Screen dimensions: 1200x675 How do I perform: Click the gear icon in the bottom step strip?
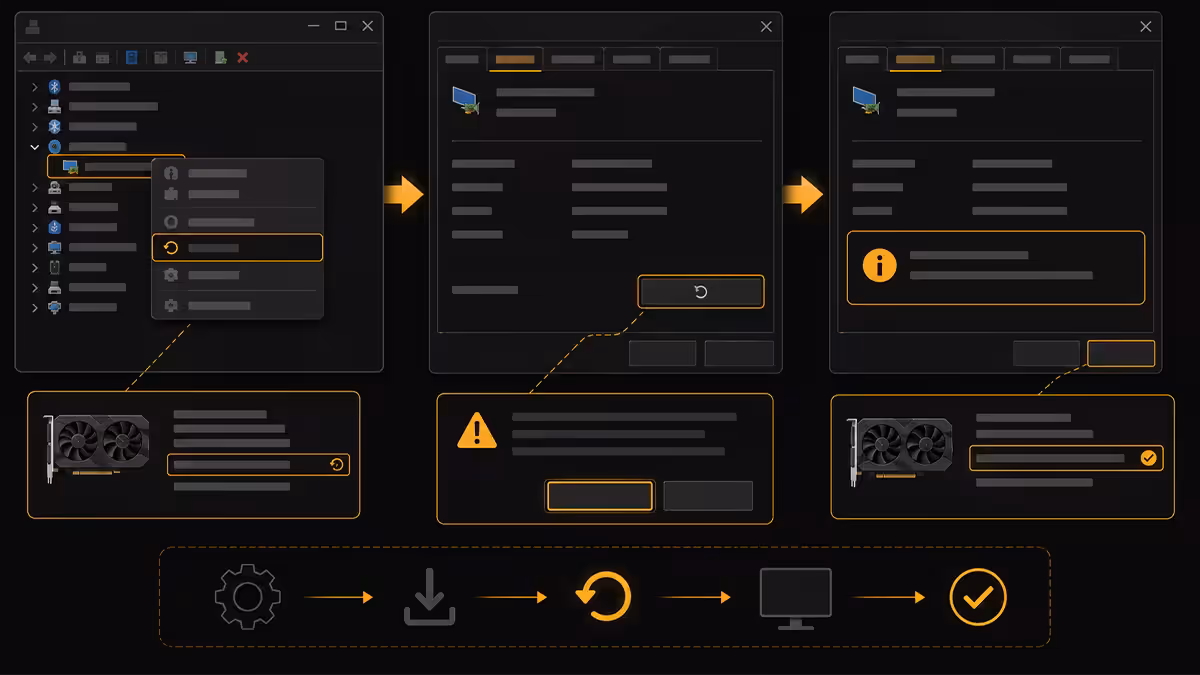click(247, 597)
